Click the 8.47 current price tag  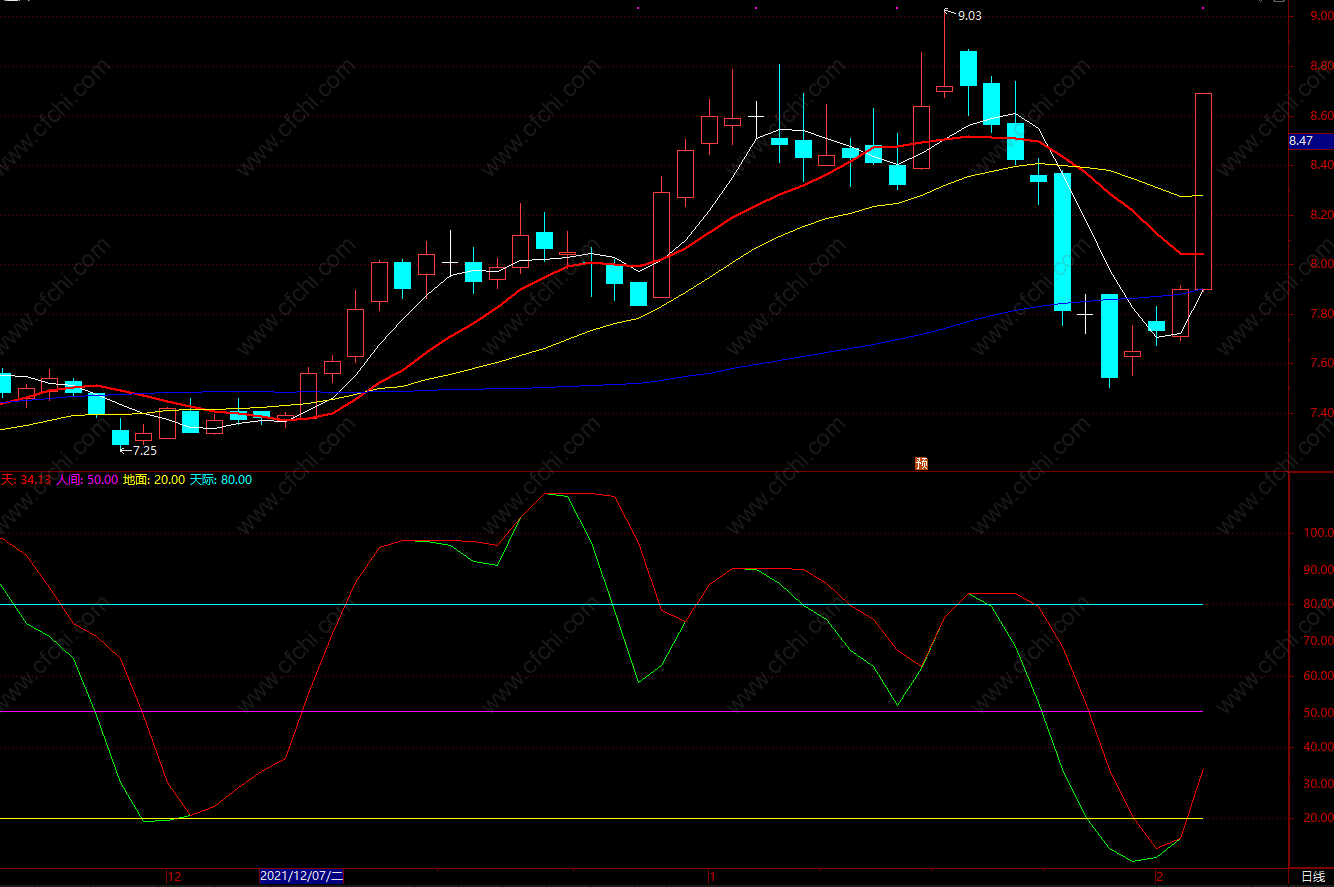tap(1311, 141)
